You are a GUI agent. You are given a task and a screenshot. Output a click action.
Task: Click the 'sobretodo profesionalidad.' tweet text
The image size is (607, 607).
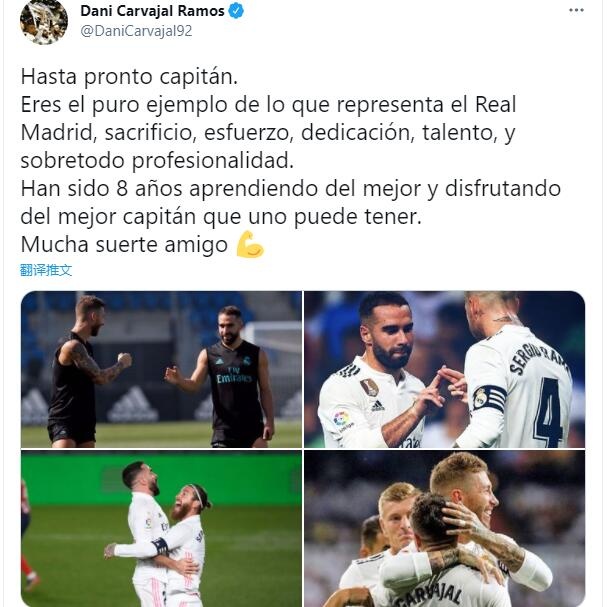click(157, 161)
